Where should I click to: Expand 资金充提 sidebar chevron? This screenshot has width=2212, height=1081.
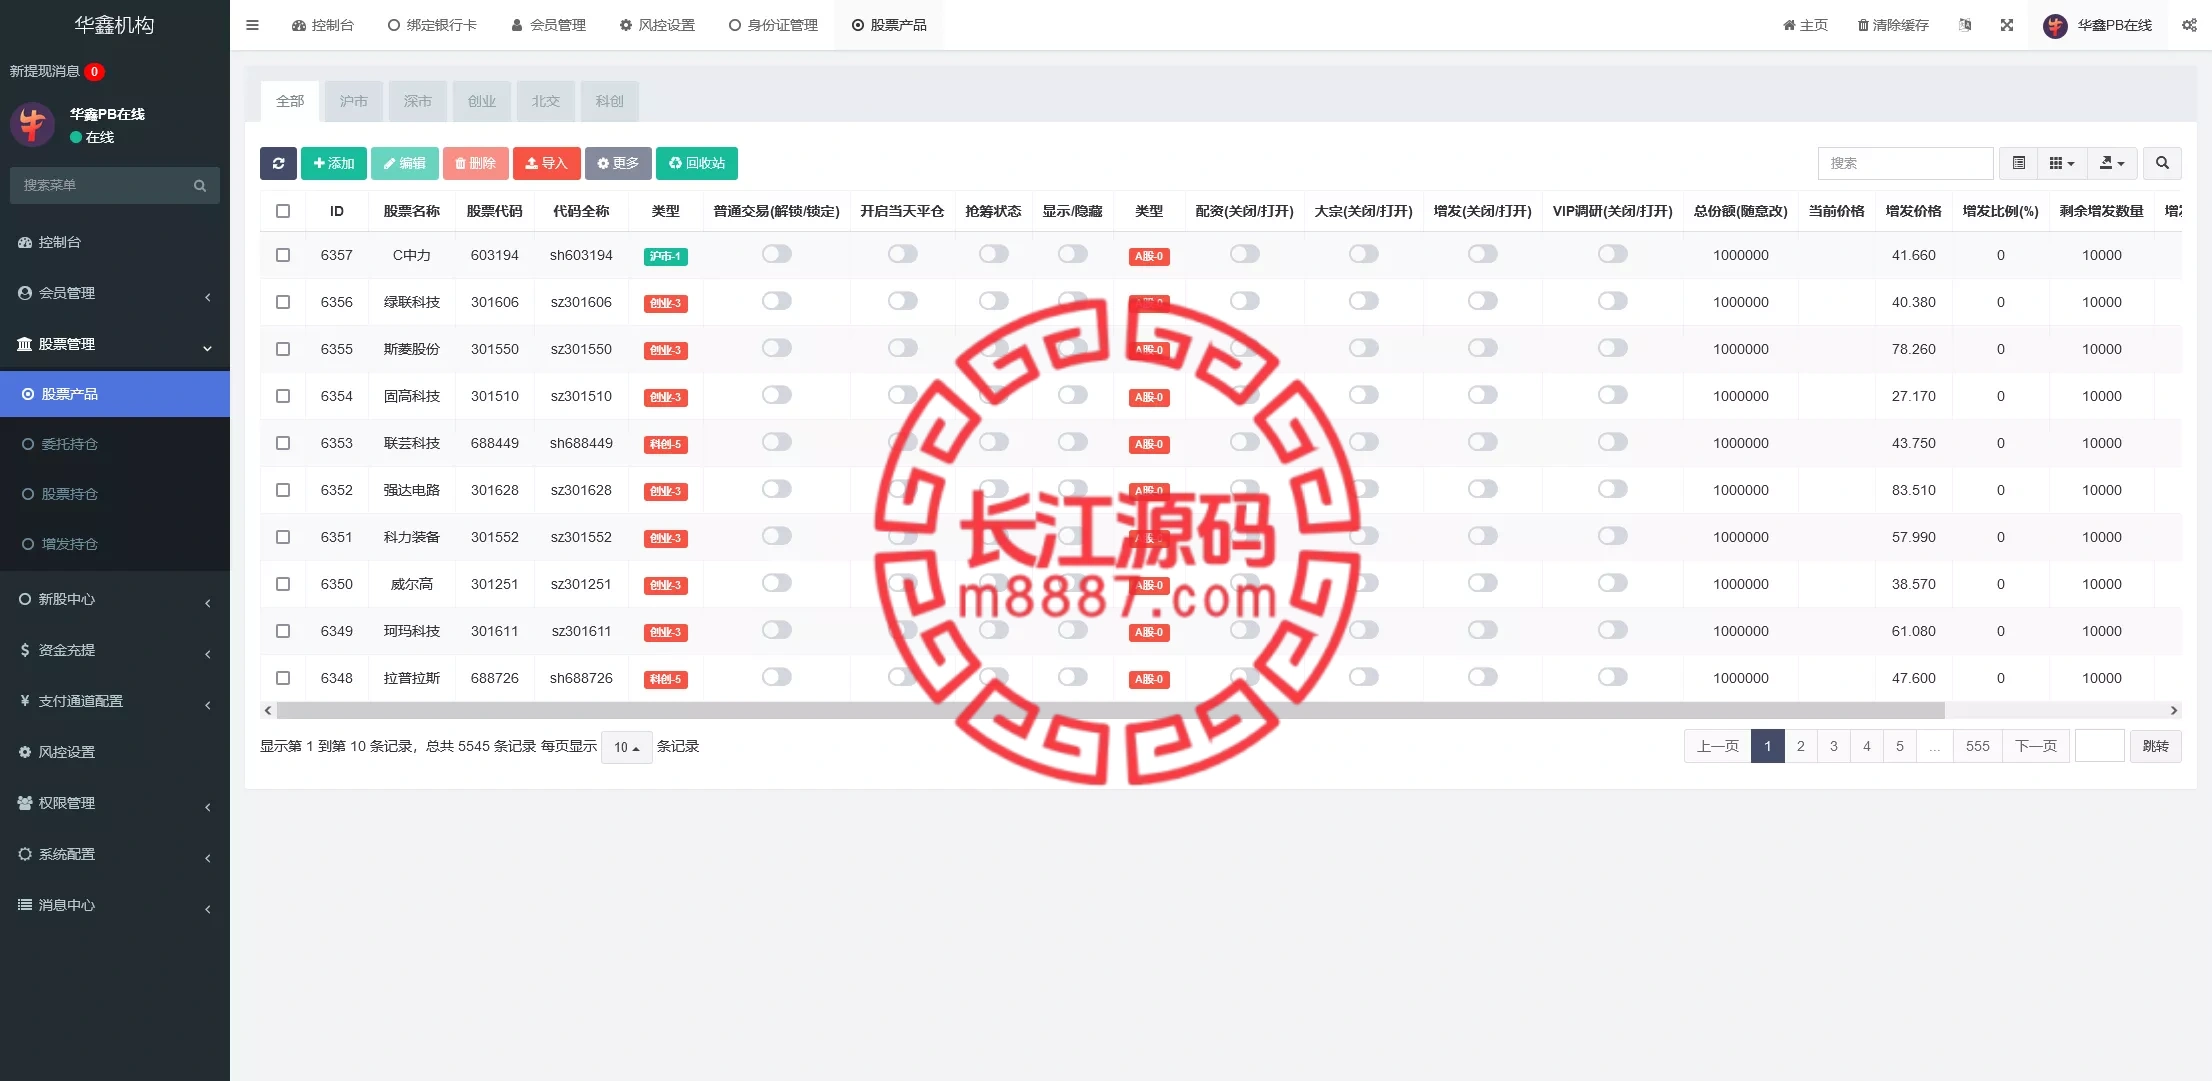click(207, 654)
